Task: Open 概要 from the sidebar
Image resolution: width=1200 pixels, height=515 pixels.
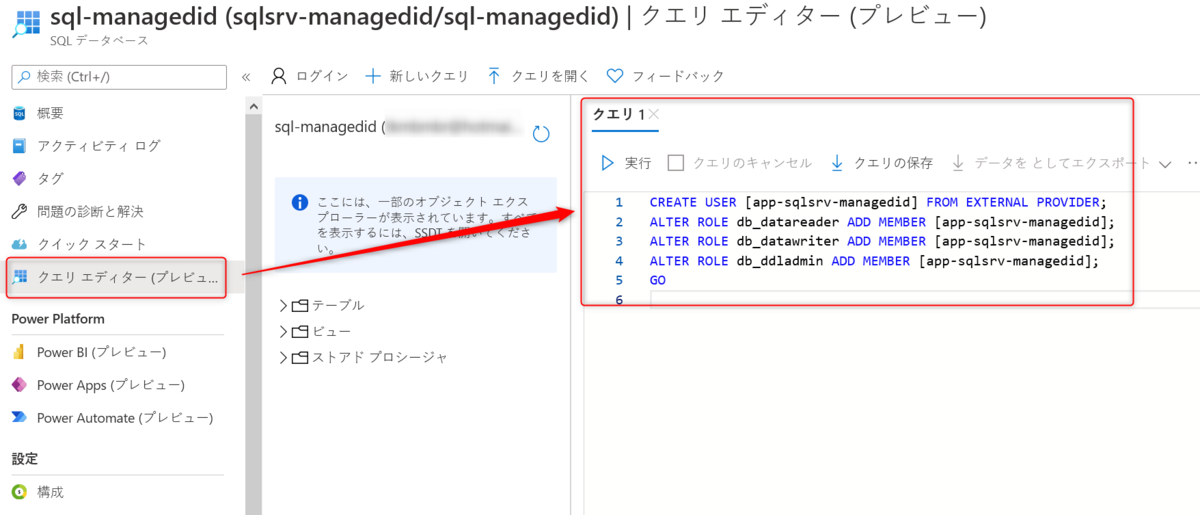Action: [50, 113]
